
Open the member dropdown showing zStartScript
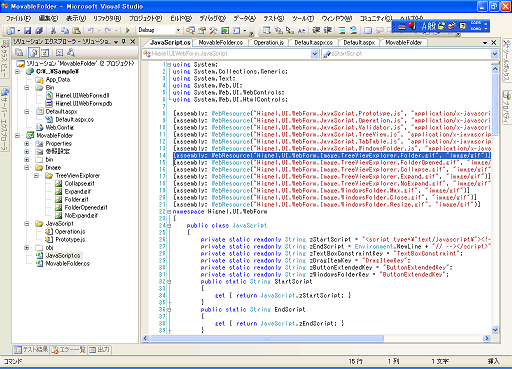pyautogui.click(x=494, y=54)
